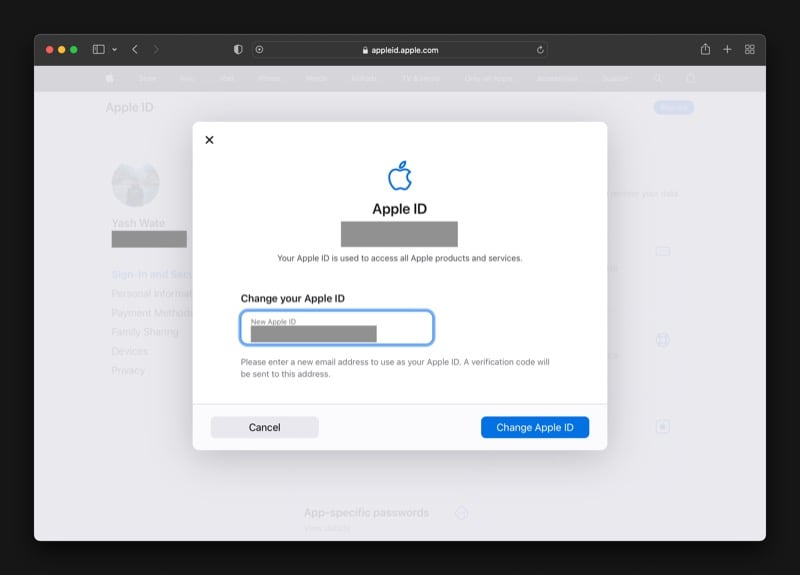Go back with Safari's back arrow
This screenshot has height=575, width=800.
tap(135, 49)
